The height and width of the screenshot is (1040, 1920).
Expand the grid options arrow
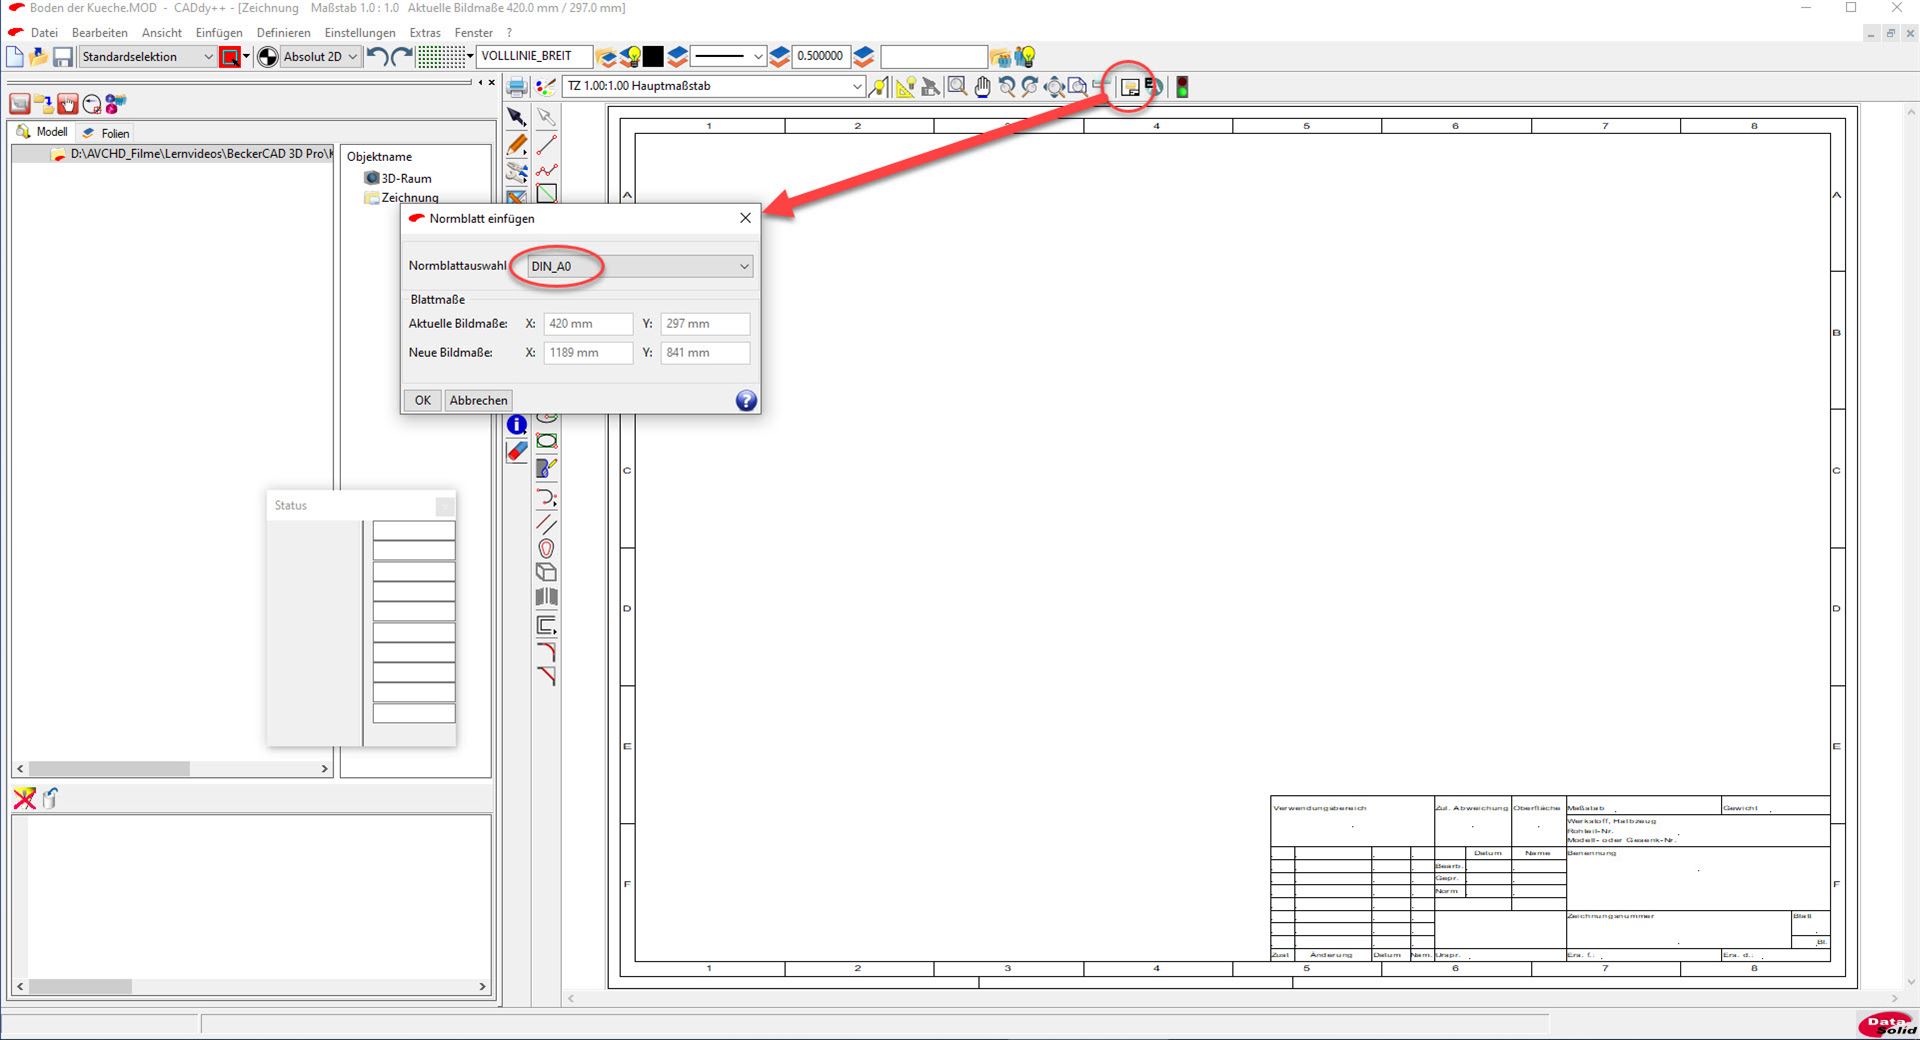tap(470, 57)
